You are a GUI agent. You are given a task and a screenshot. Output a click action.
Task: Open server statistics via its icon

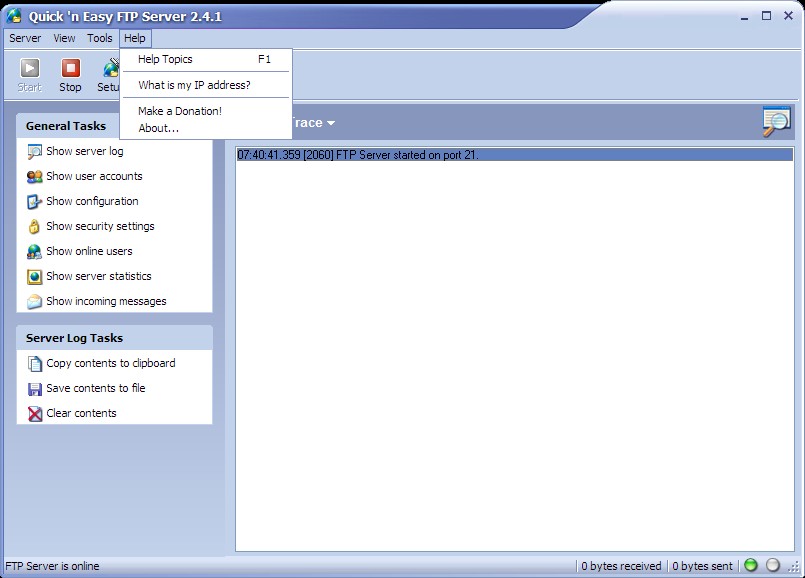[34, 277]
